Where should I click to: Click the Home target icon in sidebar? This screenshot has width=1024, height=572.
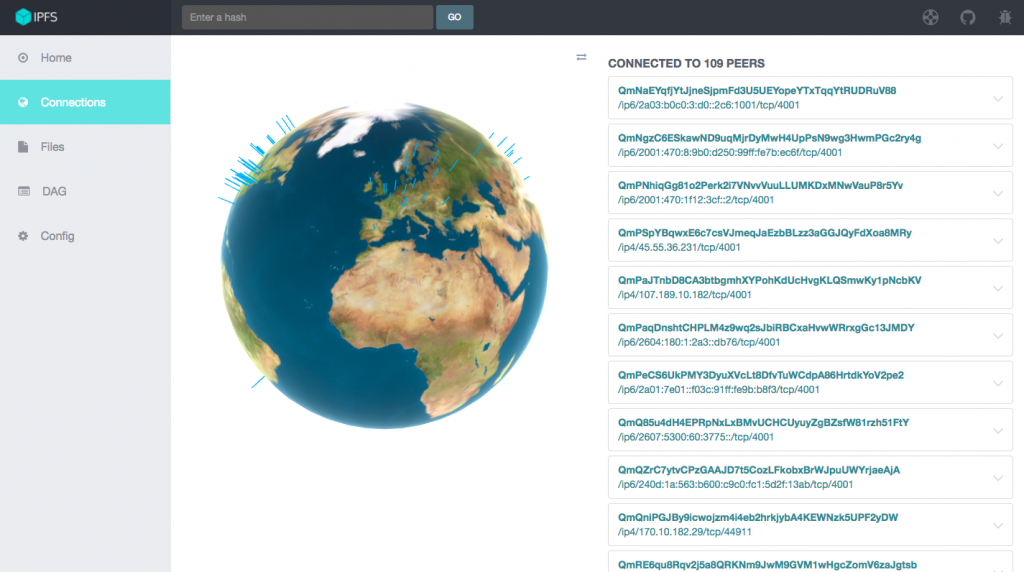click(x=23, y=58)
